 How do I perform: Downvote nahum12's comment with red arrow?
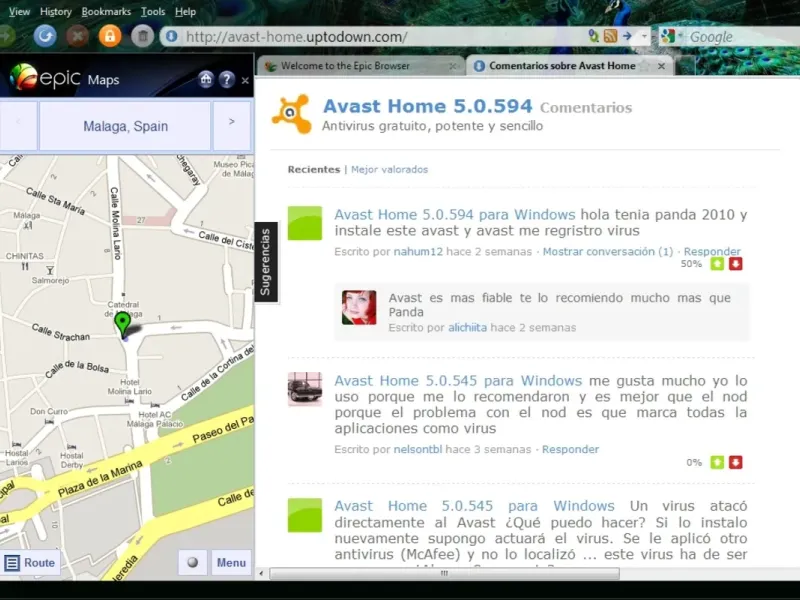(x=735, y=264)
